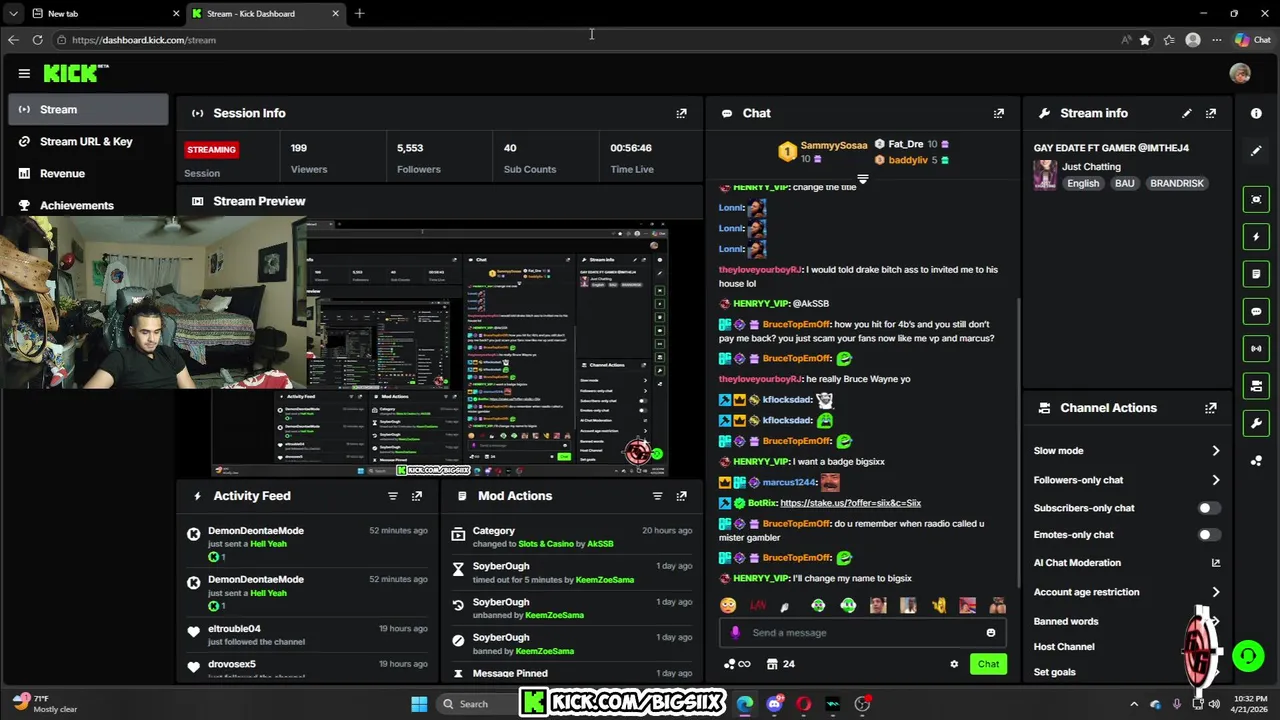The height and width of the screenshot is (720, 1280).
Task: Toggle the document widget in the right sidebar
Action: click(x=1256, y=274)
